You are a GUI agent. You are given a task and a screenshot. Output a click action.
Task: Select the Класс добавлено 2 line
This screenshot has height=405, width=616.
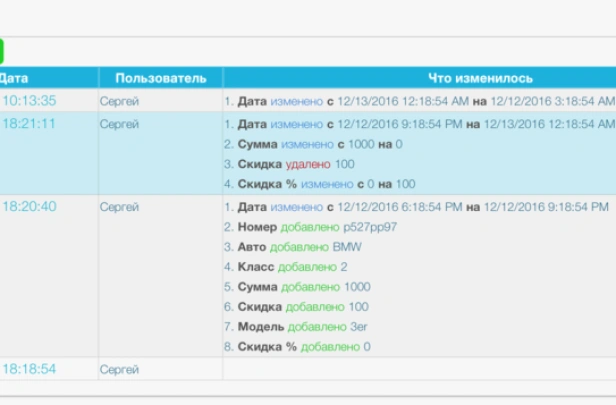pos(292,267)
